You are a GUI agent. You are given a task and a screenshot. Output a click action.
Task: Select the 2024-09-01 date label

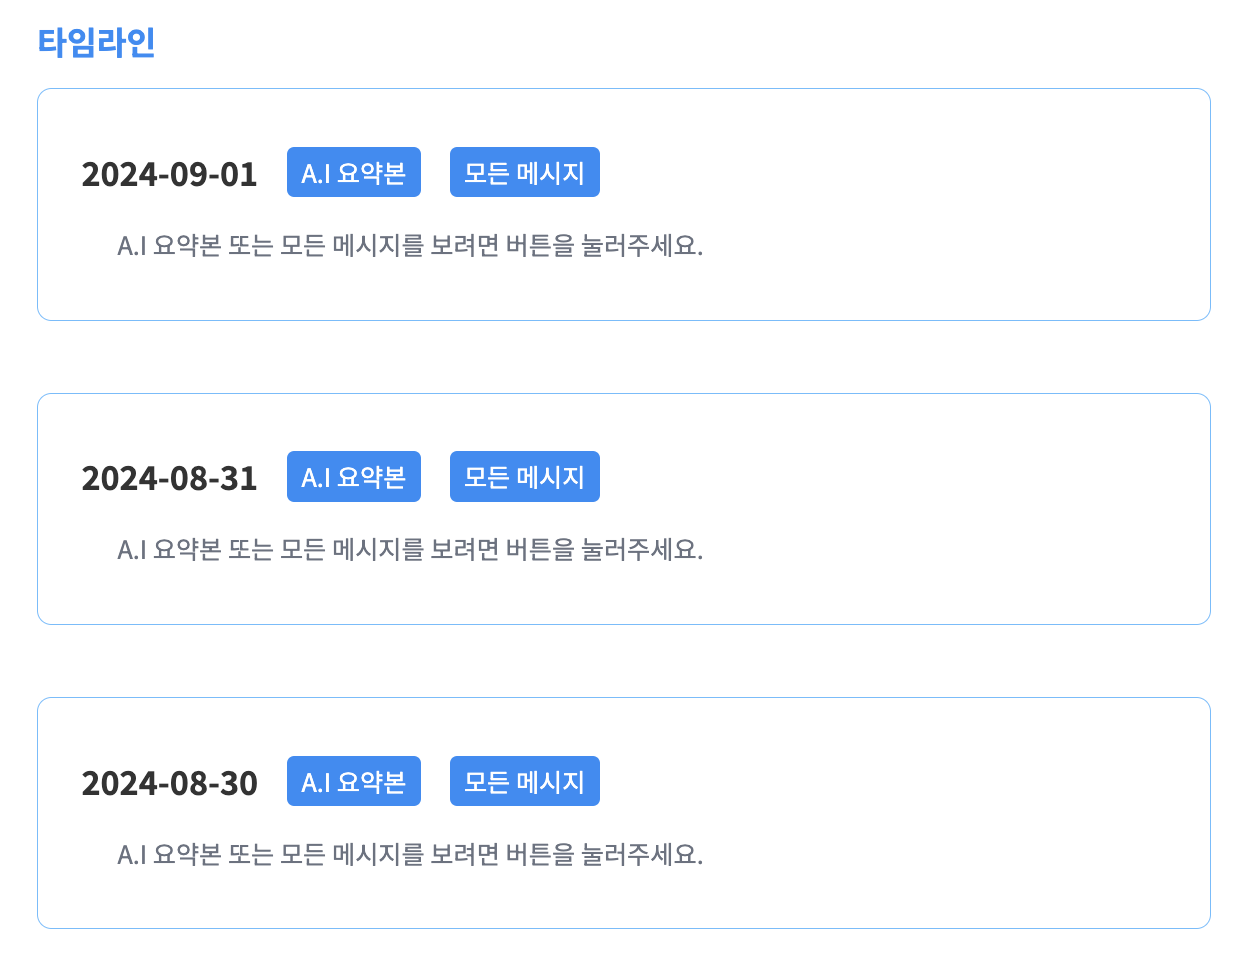click(169, 175)
